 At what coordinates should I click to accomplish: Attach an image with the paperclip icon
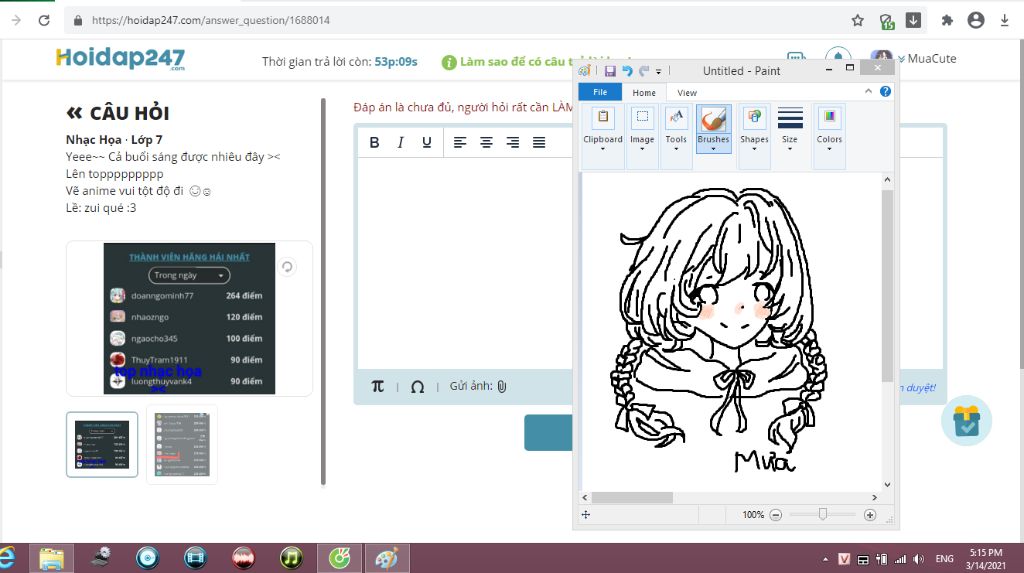pos(502,387)
